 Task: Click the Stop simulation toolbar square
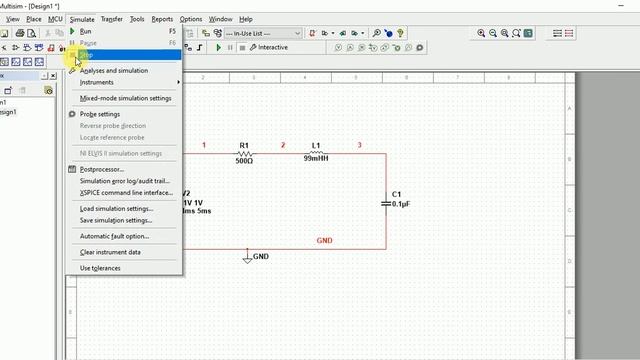coord(242,48)
